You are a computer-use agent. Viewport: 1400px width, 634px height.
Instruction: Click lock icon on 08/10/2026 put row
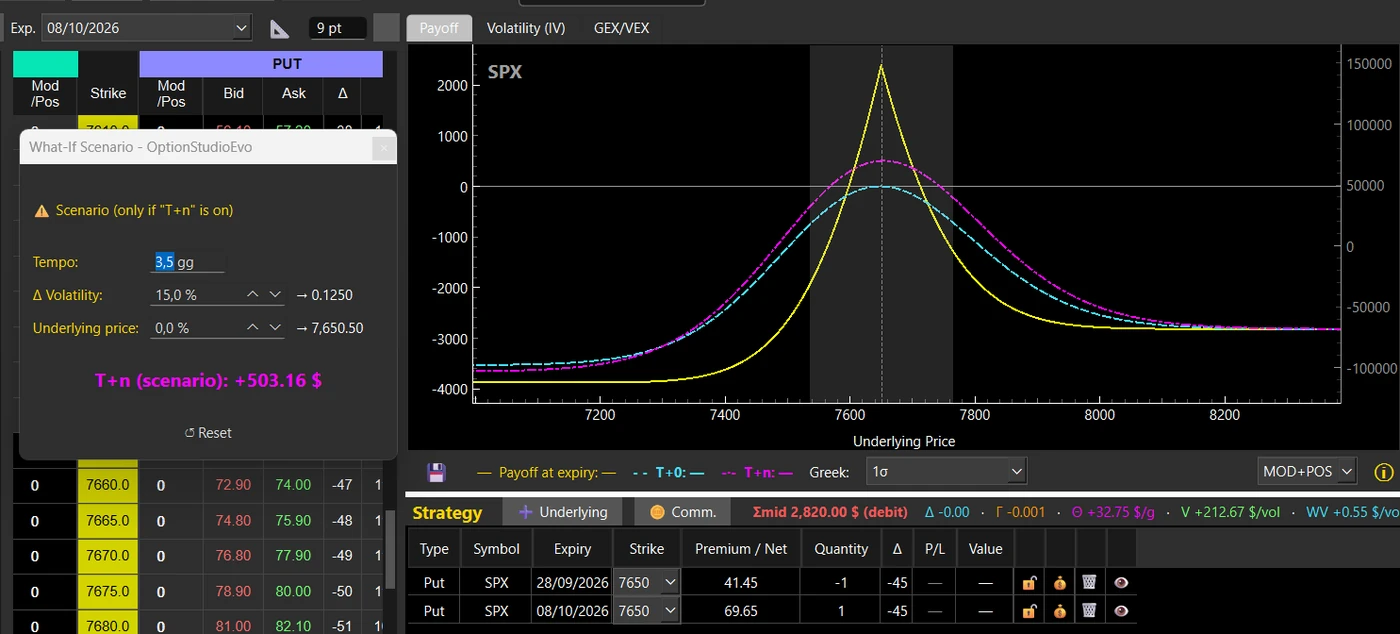tap(1029, 610)
